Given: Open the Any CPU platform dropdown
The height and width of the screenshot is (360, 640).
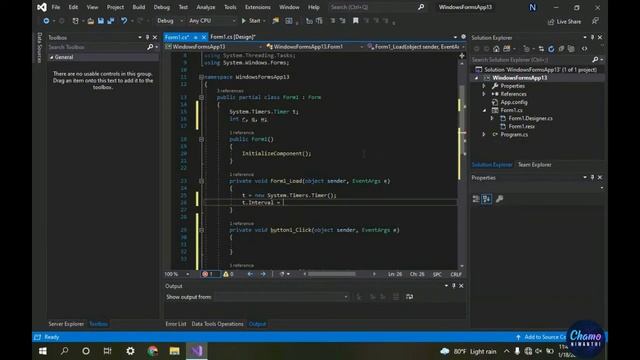Looking at the screenshot, I should coord(212,21).
